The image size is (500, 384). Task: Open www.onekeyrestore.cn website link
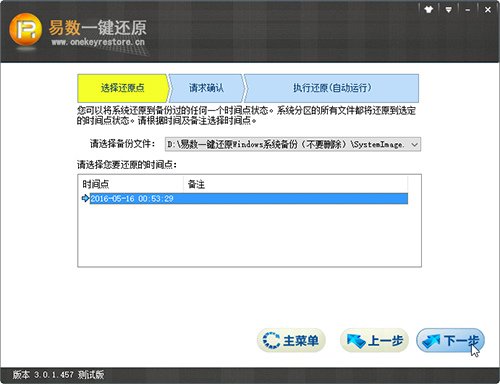pos(98,42)
